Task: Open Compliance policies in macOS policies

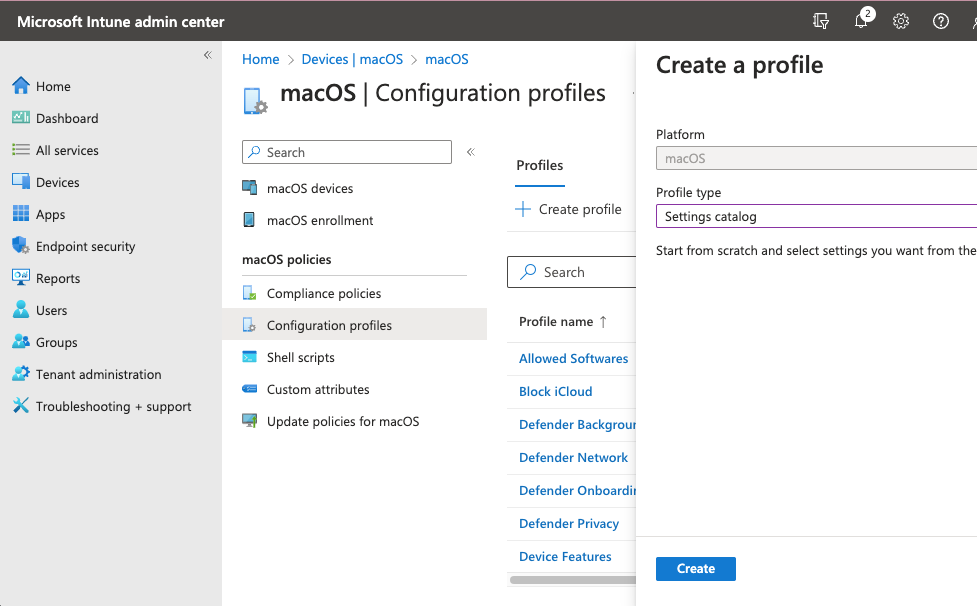Action: [x=323, y=293]
